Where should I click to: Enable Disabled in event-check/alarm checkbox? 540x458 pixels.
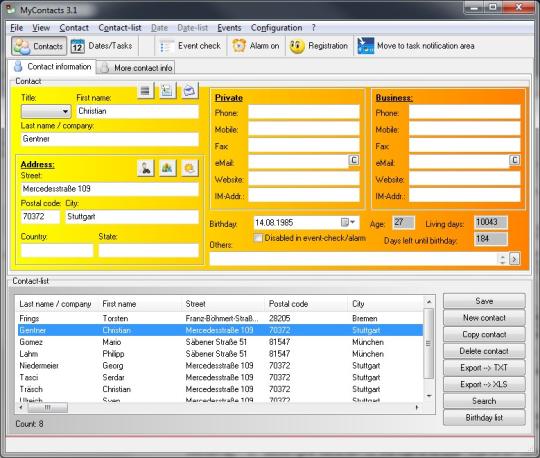tap(258, 238)
